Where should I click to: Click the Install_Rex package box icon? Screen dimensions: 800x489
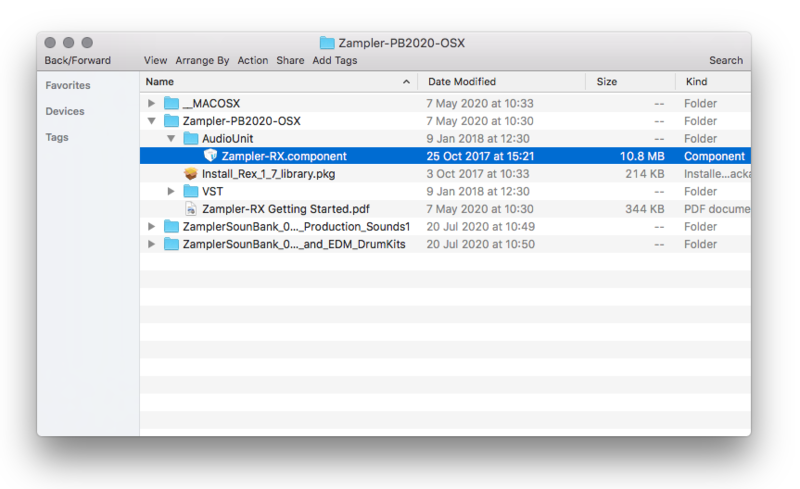coord(191,174)
